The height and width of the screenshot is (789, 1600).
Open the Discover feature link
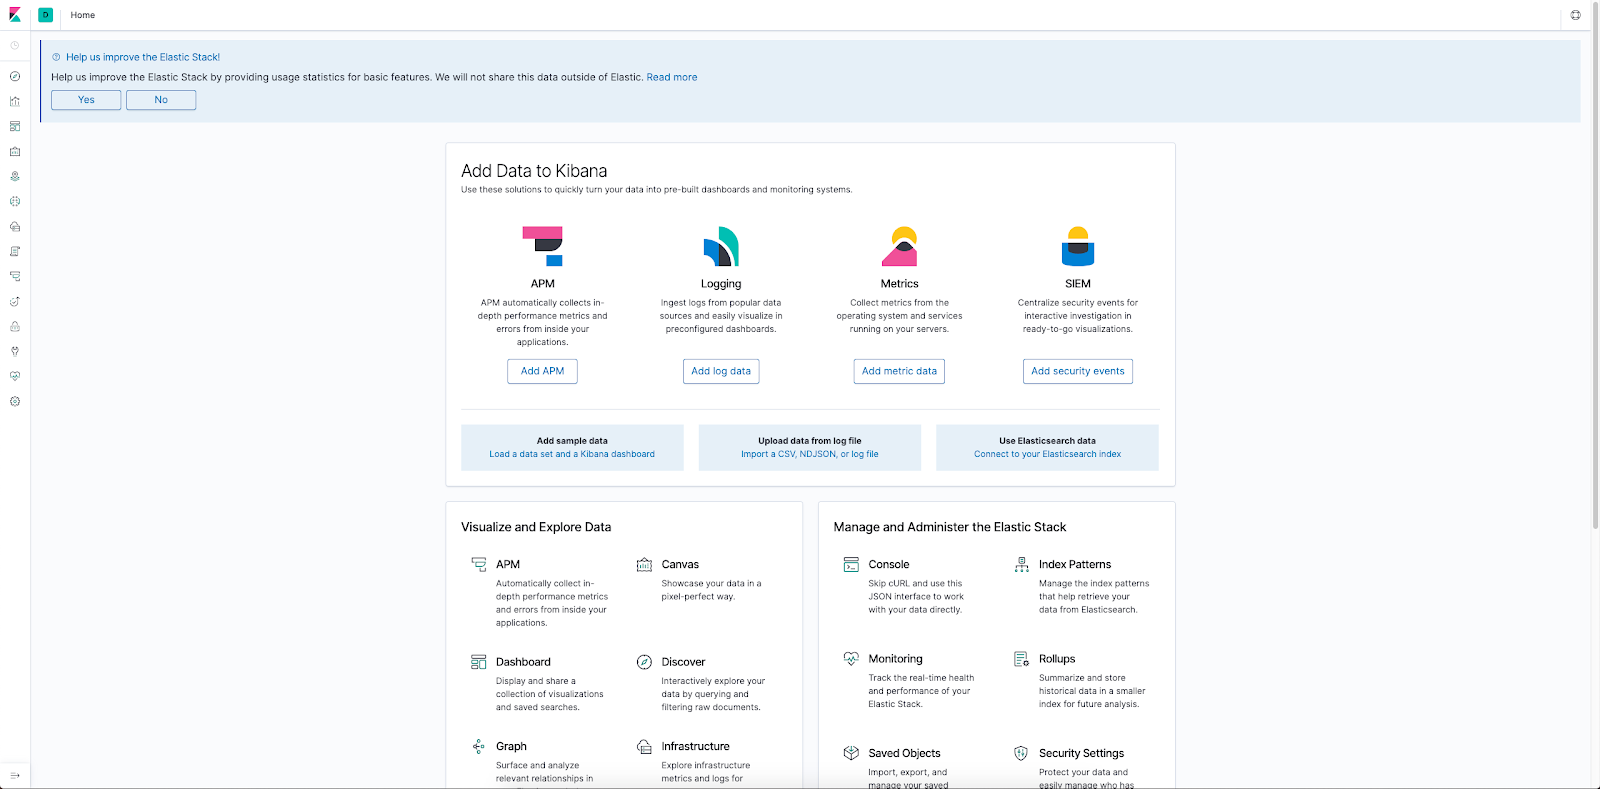pyautogui.click(x=683, y=662)
